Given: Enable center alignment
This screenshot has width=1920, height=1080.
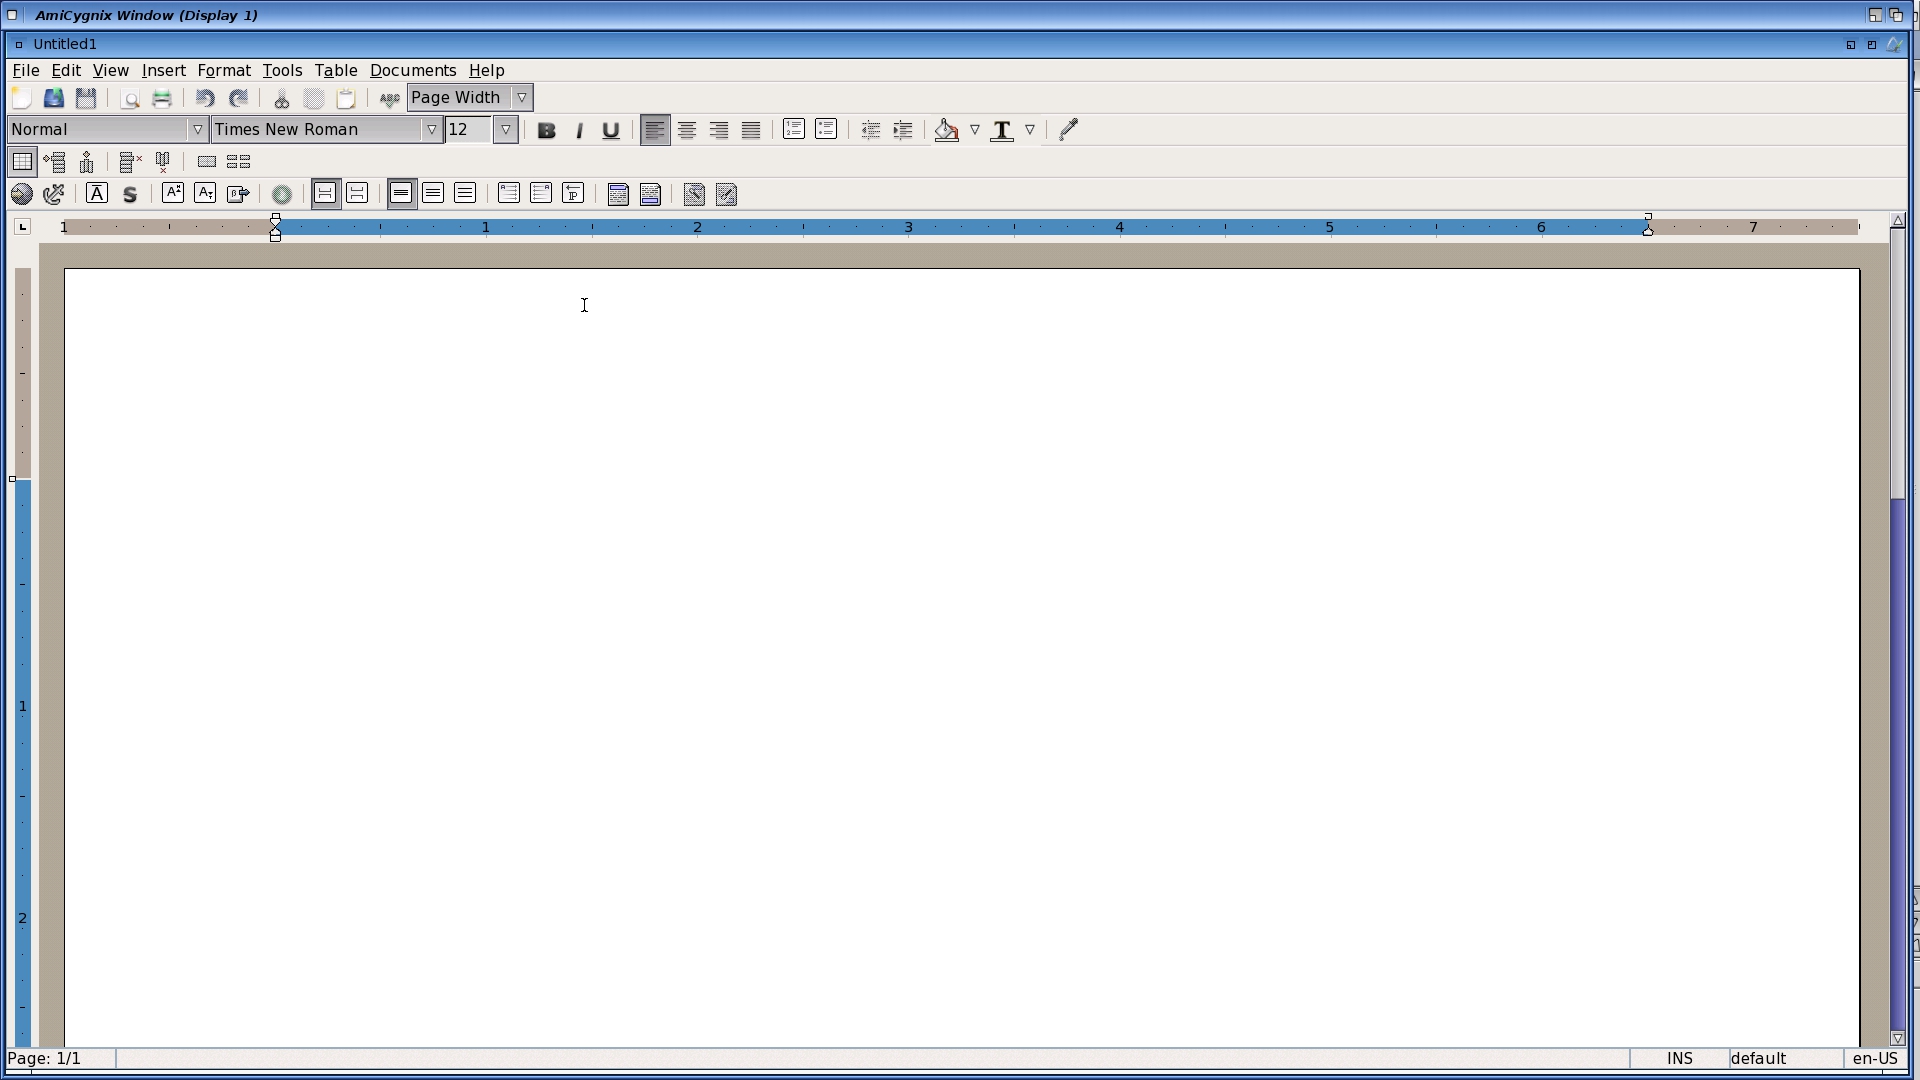Looking at the screenshot, I should [687, 130].
